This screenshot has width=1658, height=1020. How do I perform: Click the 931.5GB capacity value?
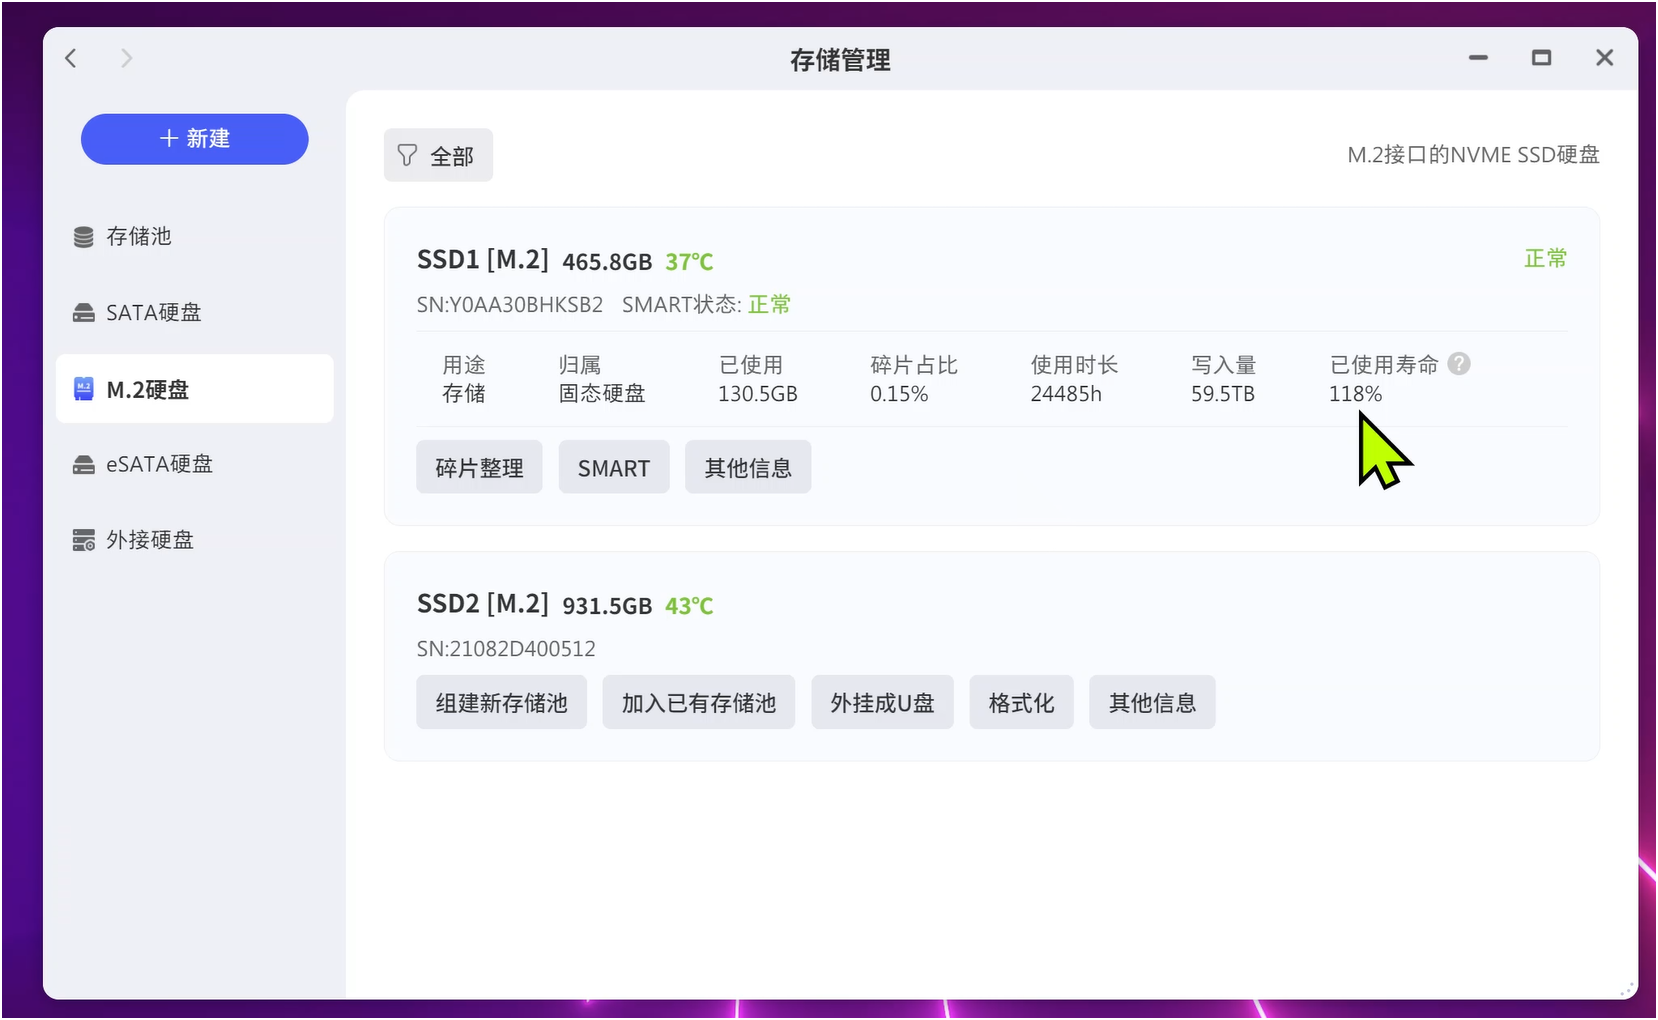(x=607, y=606)
